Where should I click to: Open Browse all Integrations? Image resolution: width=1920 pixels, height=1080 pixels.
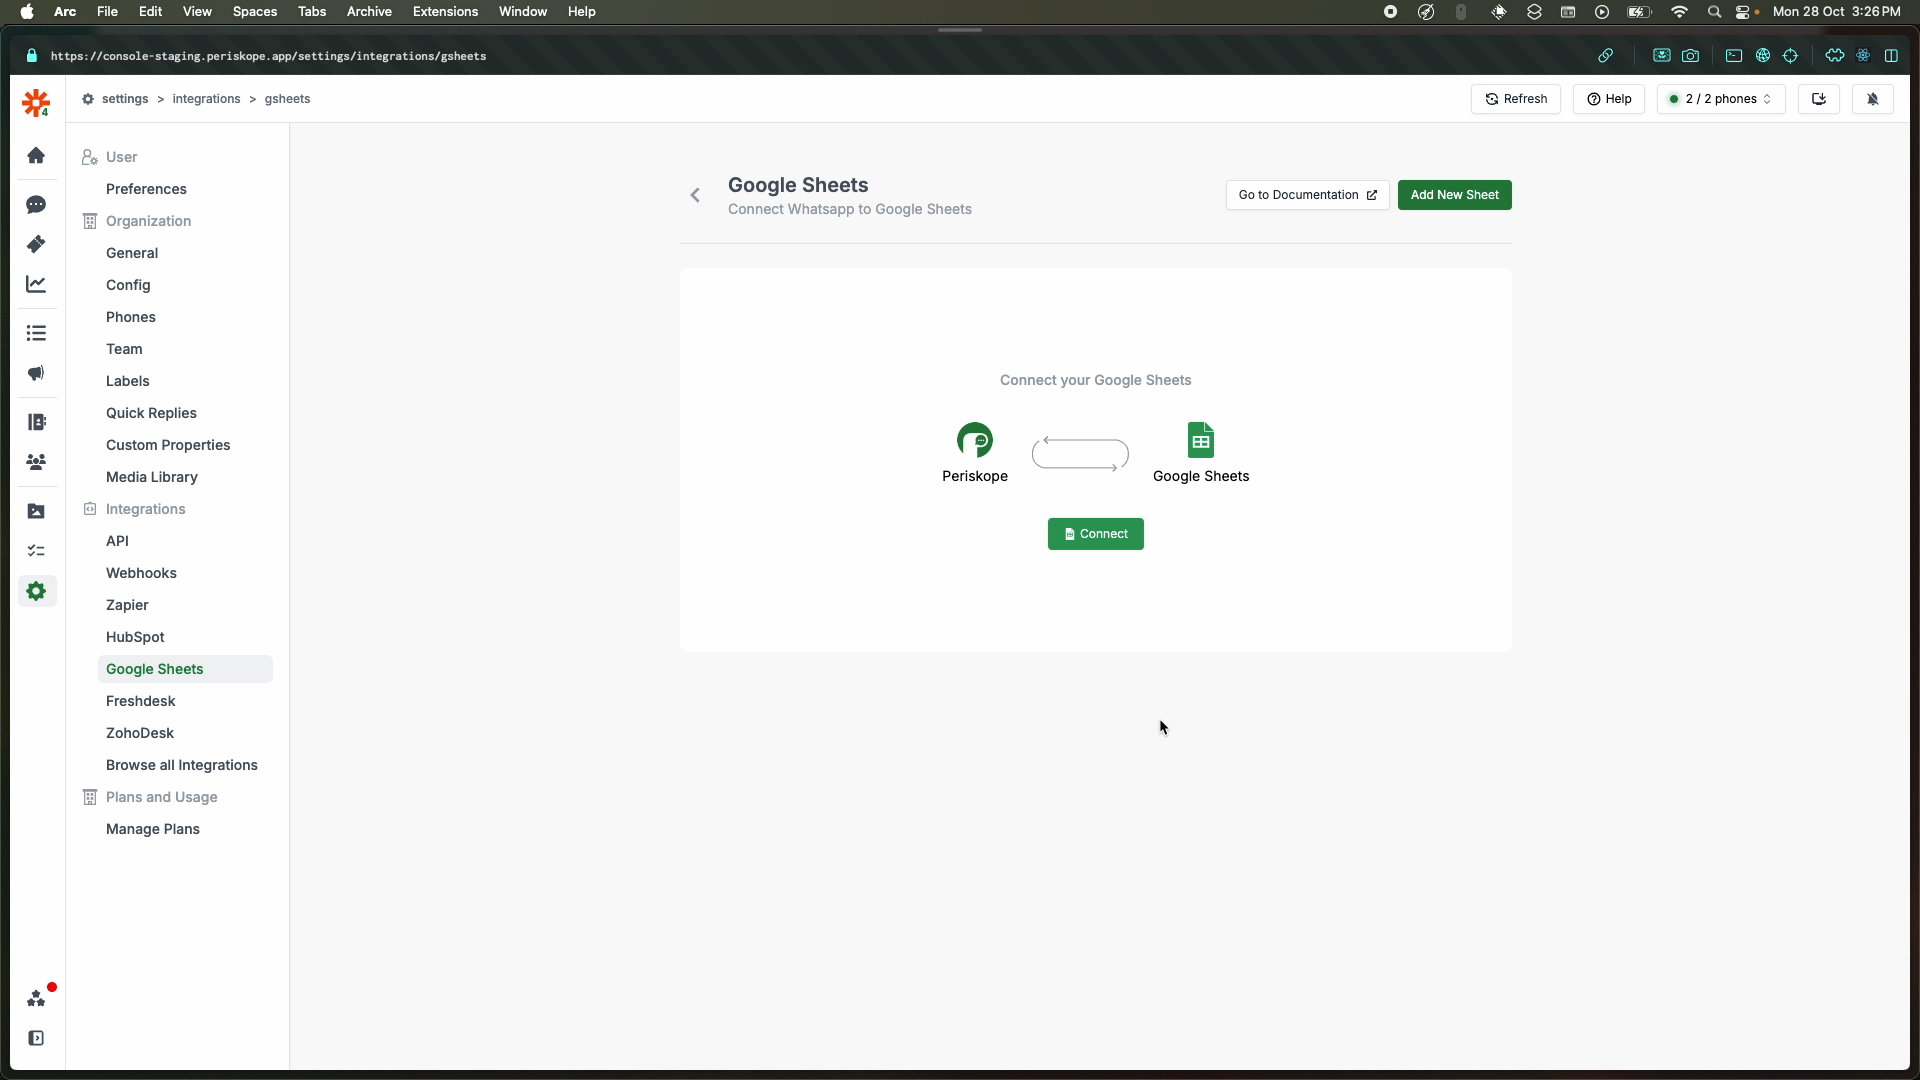pyautogui.click(x=182, y=765)
